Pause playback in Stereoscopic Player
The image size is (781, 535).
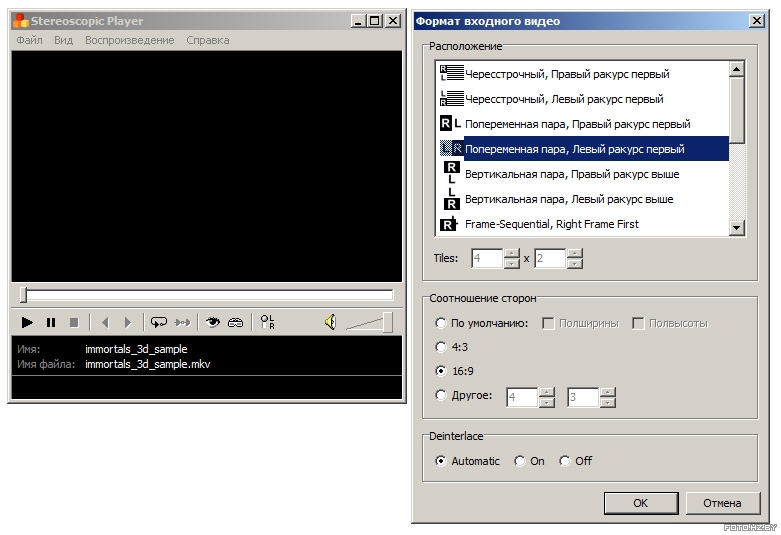pos(51,323)
